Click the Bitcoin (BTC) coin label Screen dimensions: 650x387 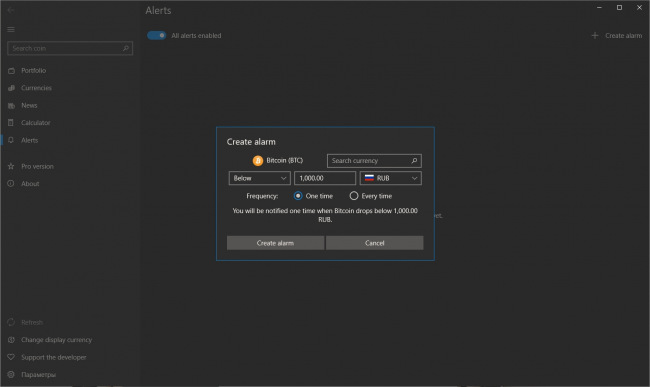click(x=285, y=160)
